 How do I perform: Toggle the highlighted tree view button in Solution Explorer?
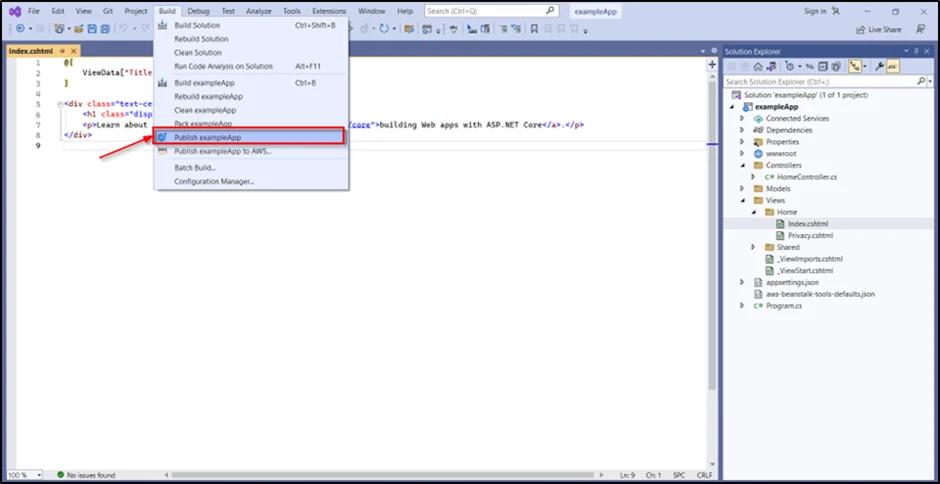click(x=856, y=66)
